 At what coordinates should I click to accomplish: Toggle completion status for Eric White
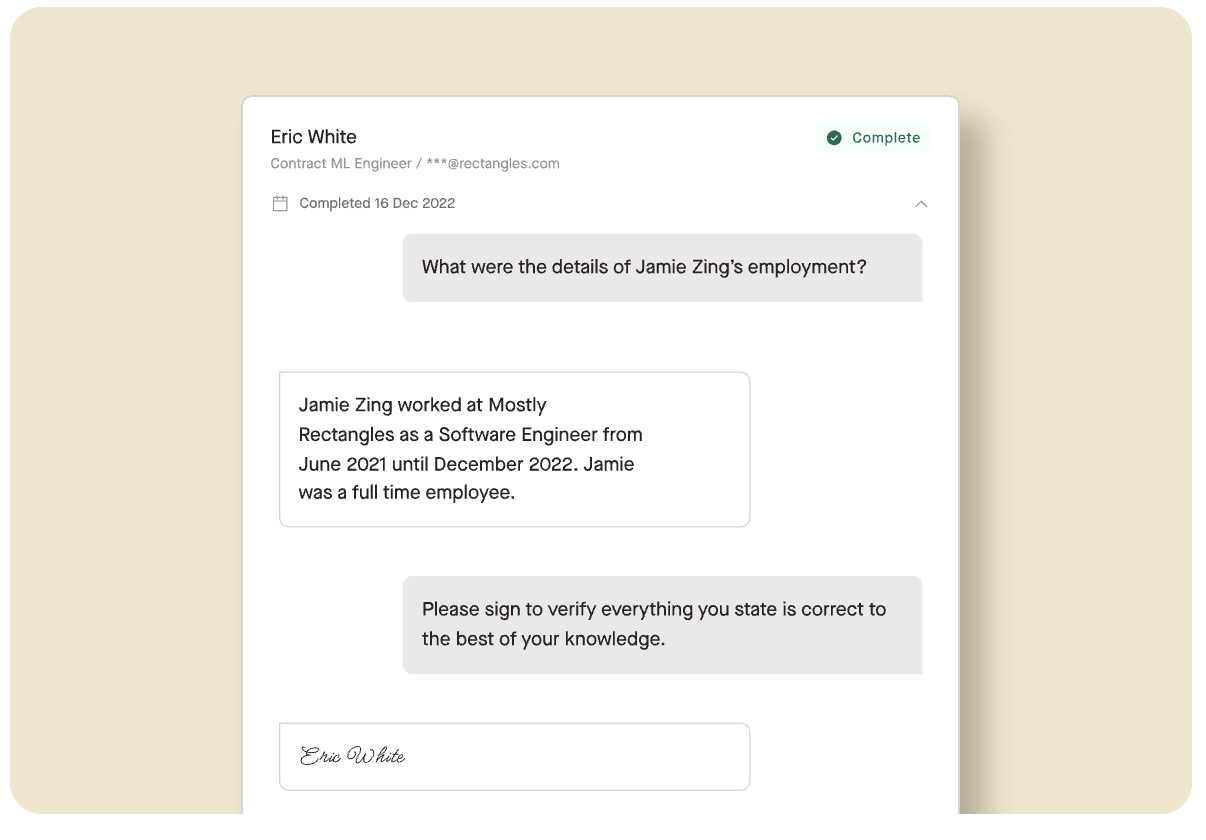tap(873, 137)
